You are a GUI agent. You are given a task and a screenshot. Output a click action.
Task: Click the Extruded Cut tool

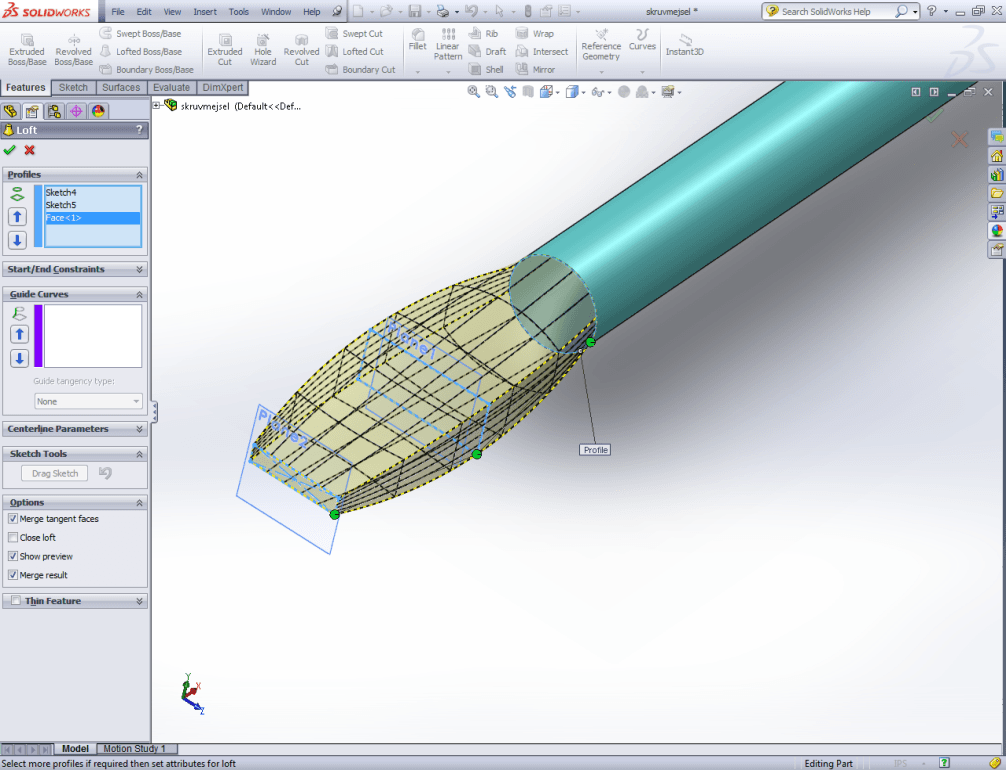(x=225, y=50)
